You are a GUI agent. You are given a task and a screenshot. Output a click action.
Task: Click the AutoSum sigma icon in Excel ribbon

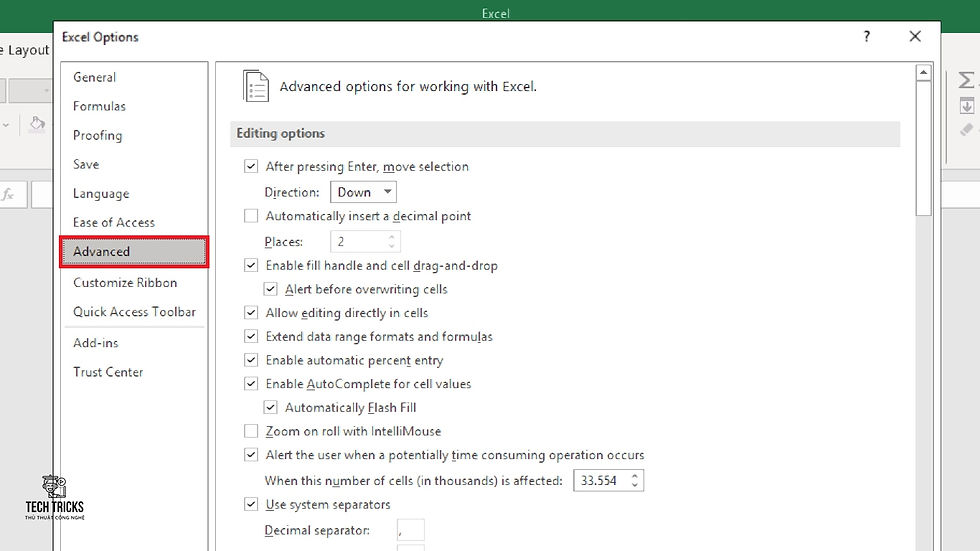click(x=966, y=80)
